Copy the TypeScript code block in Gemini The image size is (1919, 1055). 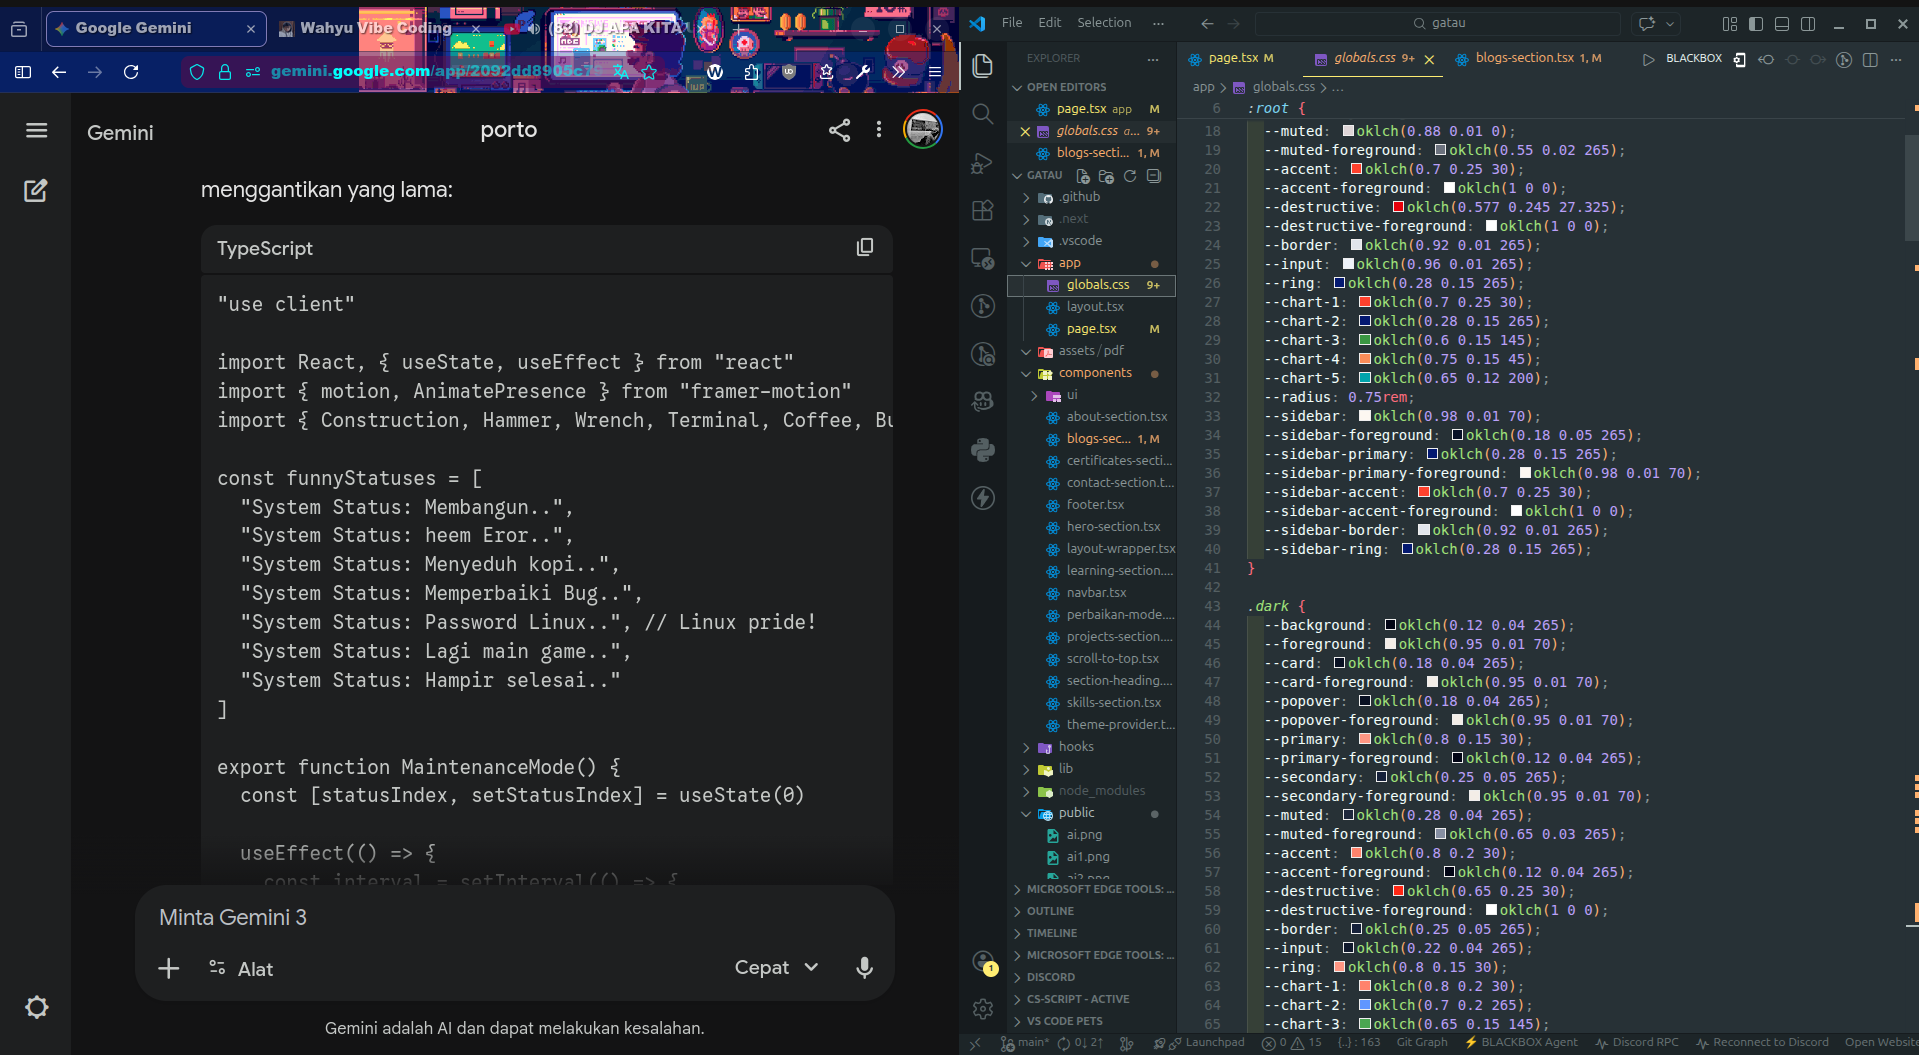865,248
